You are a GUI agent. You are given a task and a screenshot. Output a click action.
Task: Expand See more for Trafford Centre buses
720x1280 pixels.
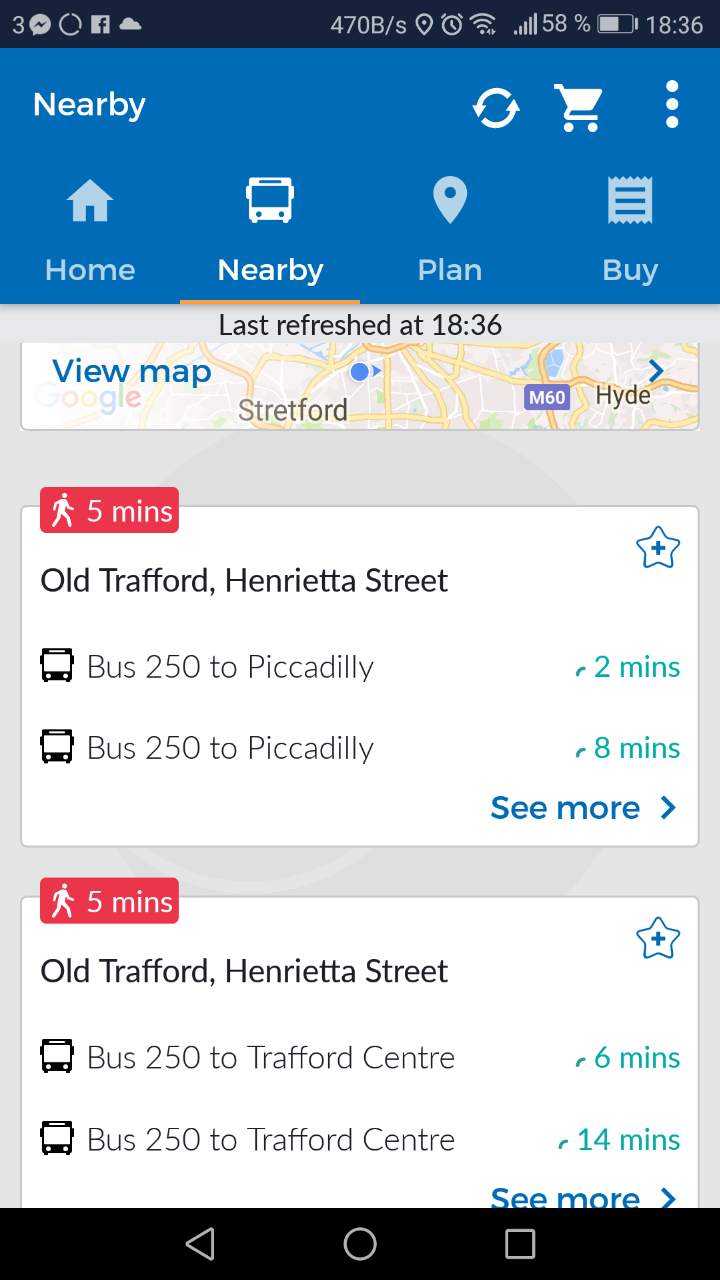[584, 1196]
